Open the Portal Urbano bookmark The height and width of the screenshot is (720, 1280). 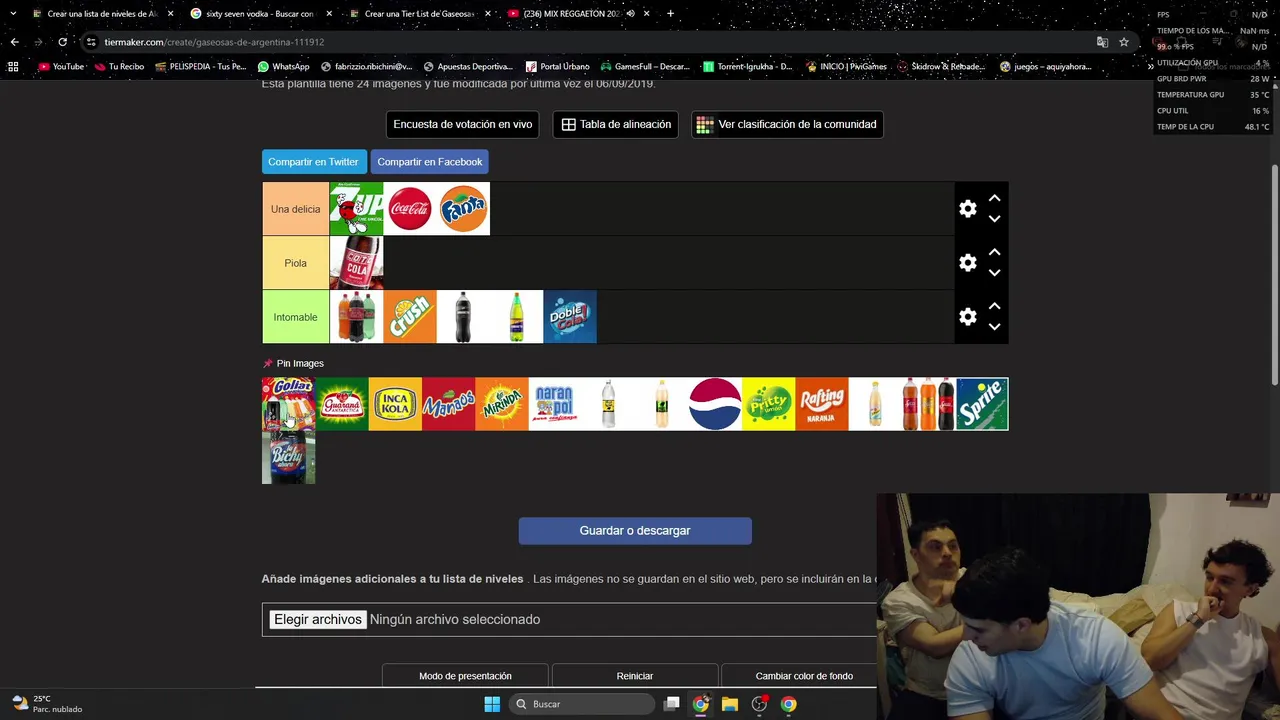558,67
